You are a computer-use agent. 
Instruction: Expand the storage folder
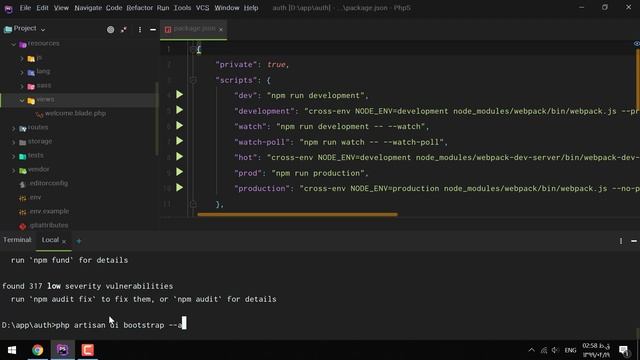(13, 142)
